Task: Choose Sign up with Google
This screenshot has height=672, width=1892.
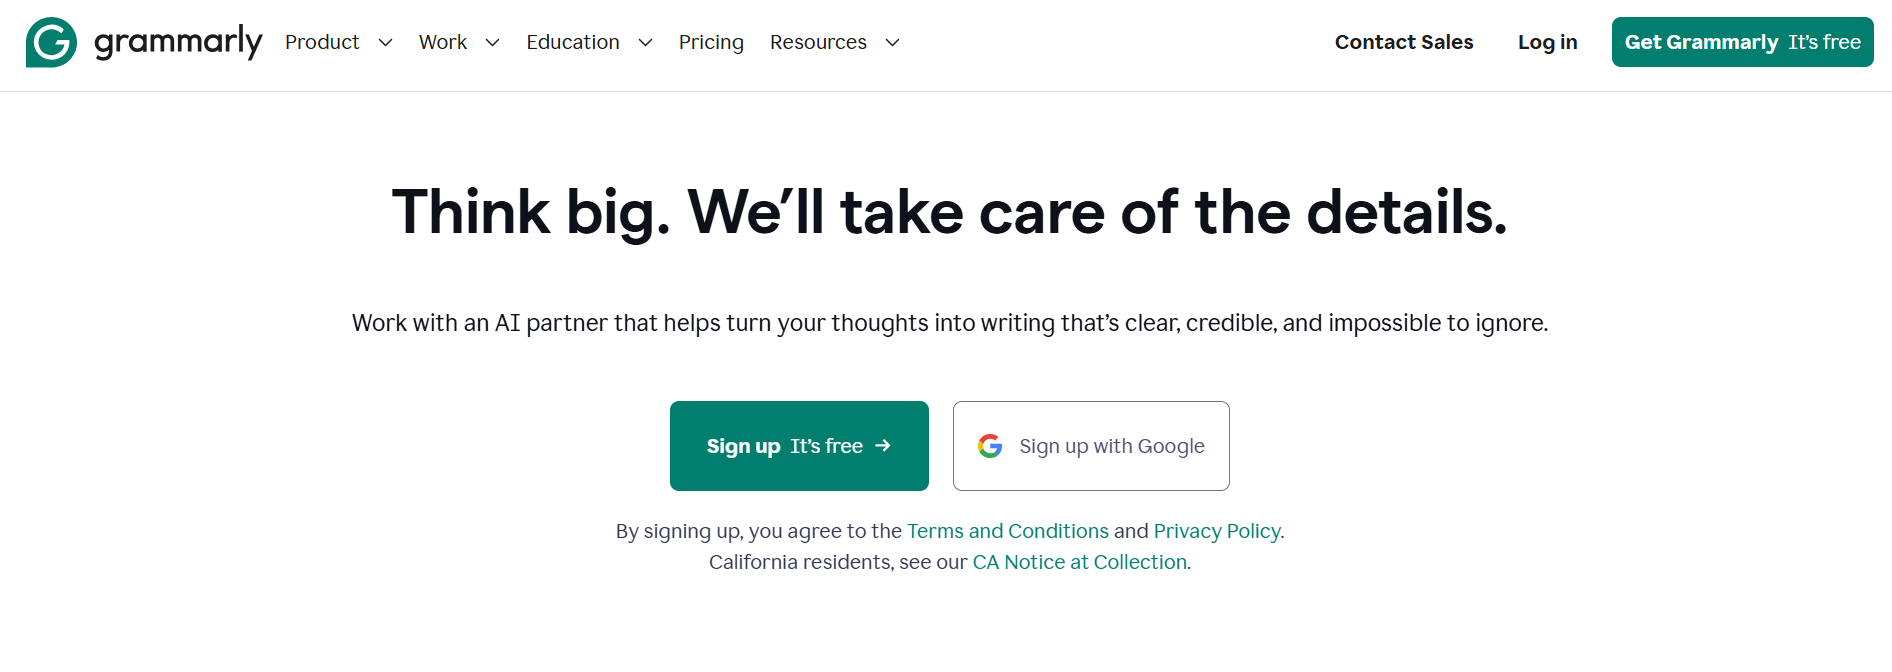Action: [1091, 446]
